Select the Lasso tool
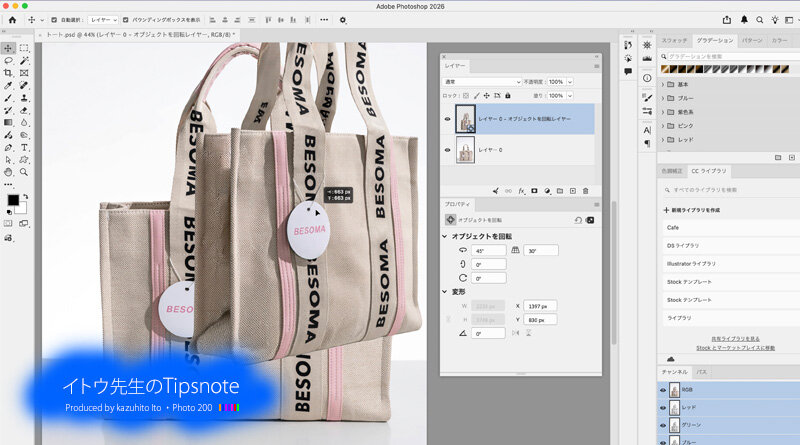800x445 pixels. pyautogui.click(x=8, y=60)
